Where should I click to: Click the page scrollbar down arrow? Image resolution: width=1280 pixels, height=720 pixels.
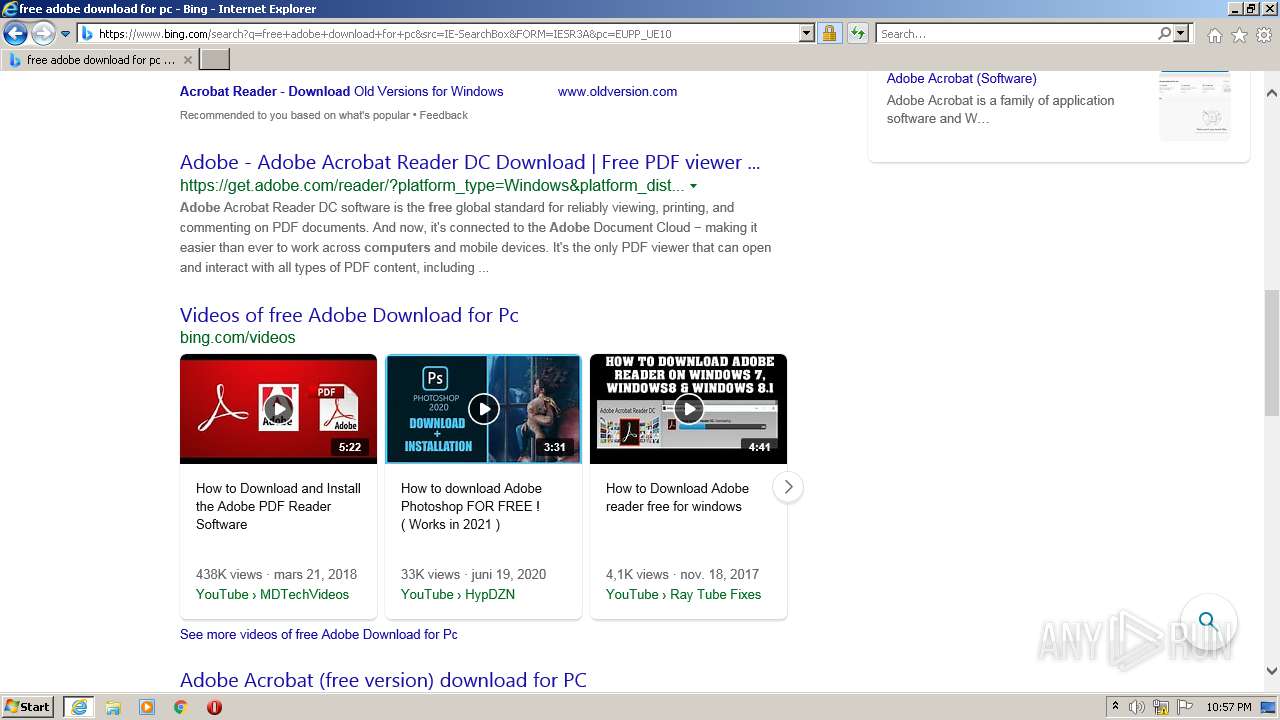pos(1271,672)
